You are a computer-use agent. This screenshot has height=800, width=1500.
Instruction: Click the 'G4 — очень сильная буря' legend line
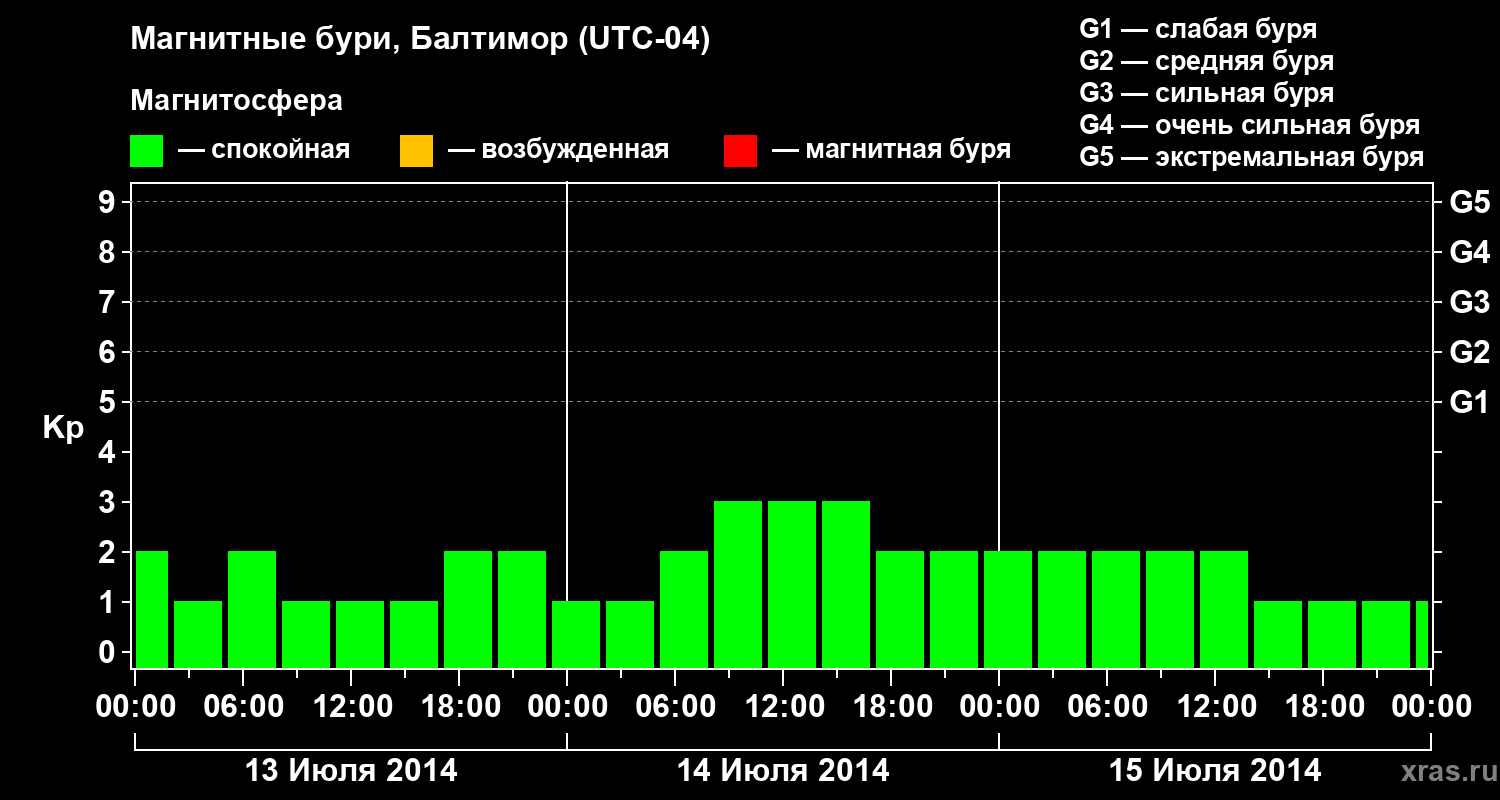1250,125
